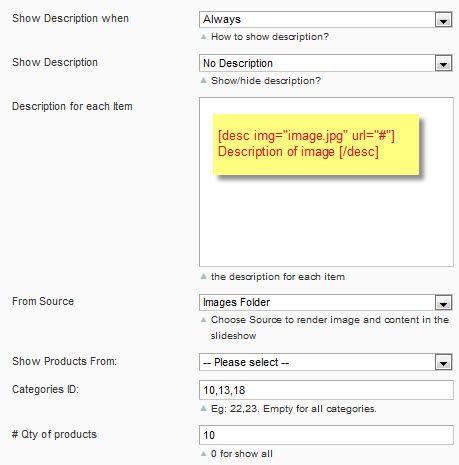This screenshot has height=465, width=459.
Task: Click the 'Categories ID:' label
Action: click(45, 389)
